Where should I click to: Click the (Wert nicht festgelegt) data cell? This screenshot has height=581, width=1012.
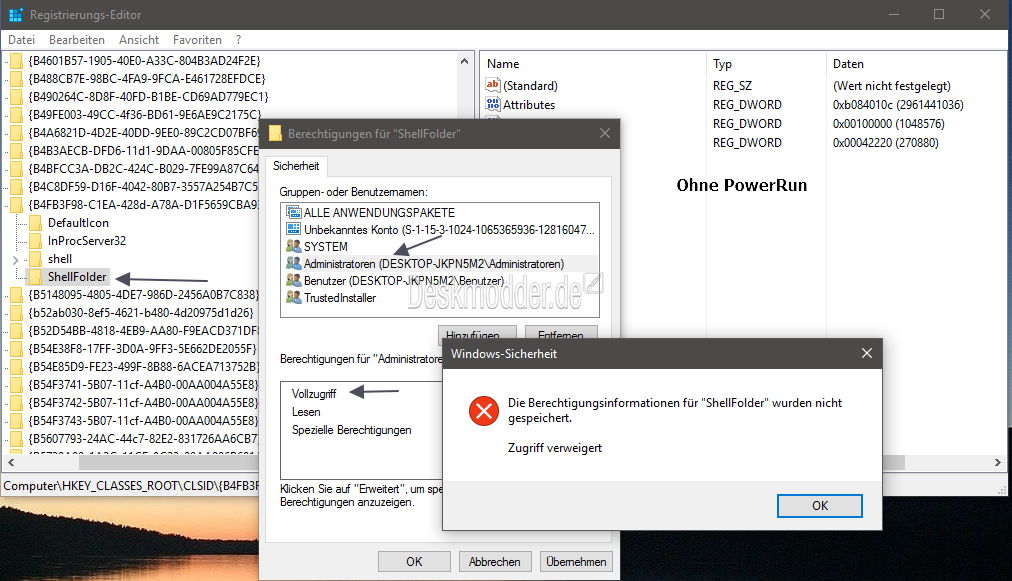click(891, 86)
